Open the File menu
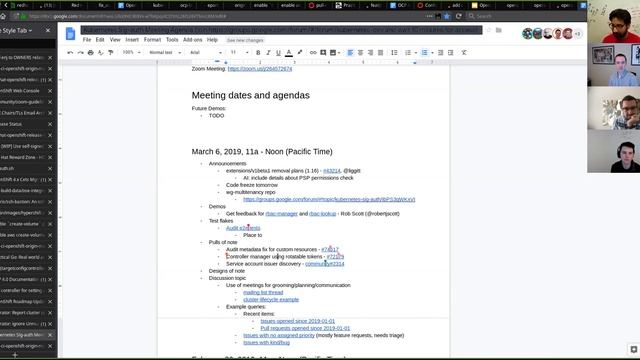 point(87,40)
